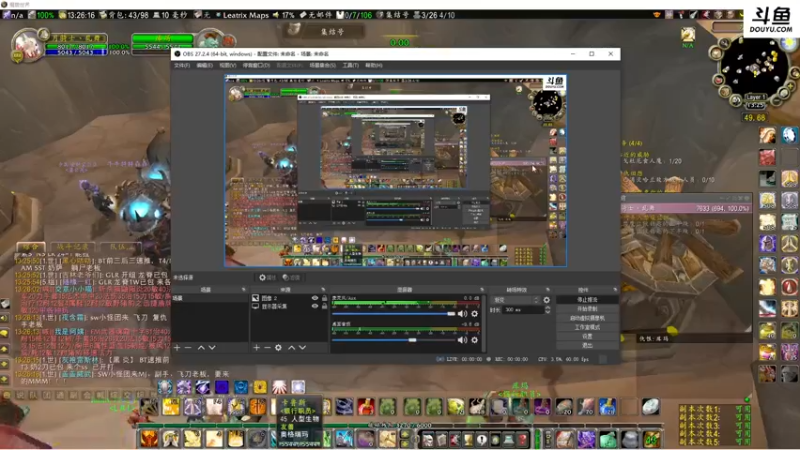Open the 场景集合(S) menu
This screenshot has width=800, height=450.
pyautogui.click(x=322, y=65)
